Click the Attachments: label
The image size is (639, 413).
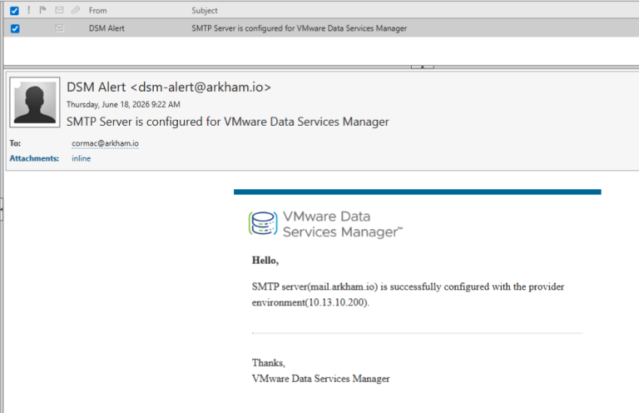coord(34,158)
